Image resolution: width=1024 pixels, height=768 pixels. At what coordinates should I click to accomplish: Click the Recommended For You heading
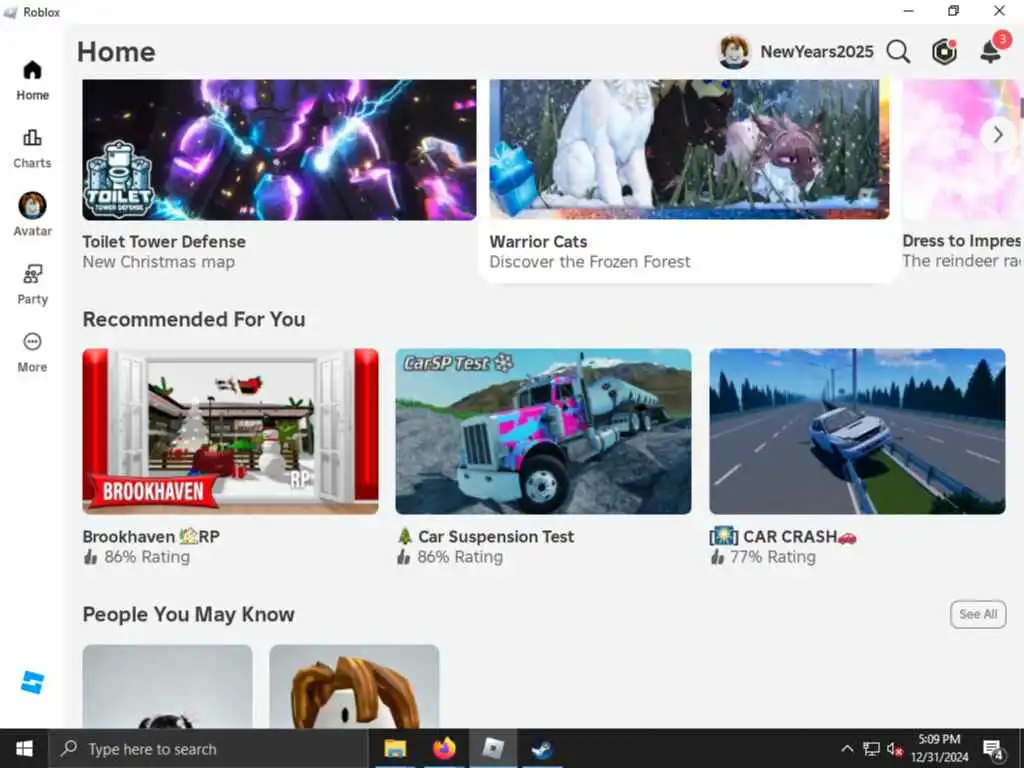tap(194, 319)
